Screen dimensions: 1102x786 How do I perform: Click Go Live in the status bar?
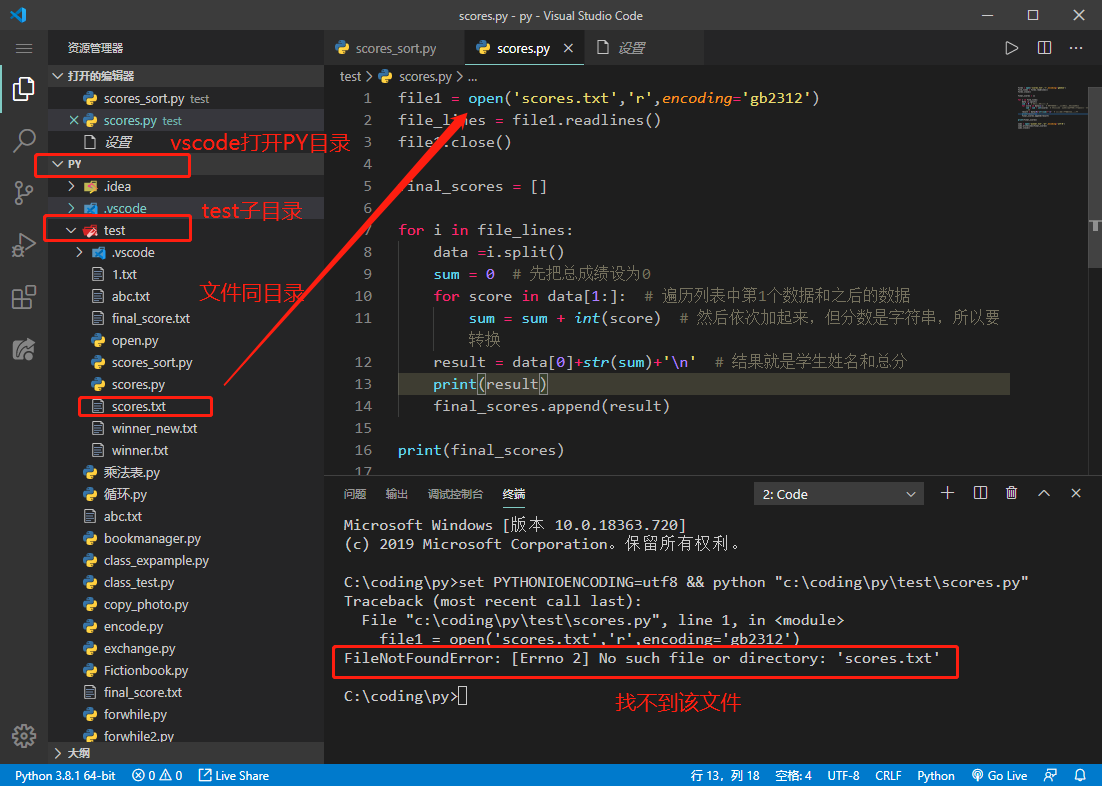(x=999, y=775)
